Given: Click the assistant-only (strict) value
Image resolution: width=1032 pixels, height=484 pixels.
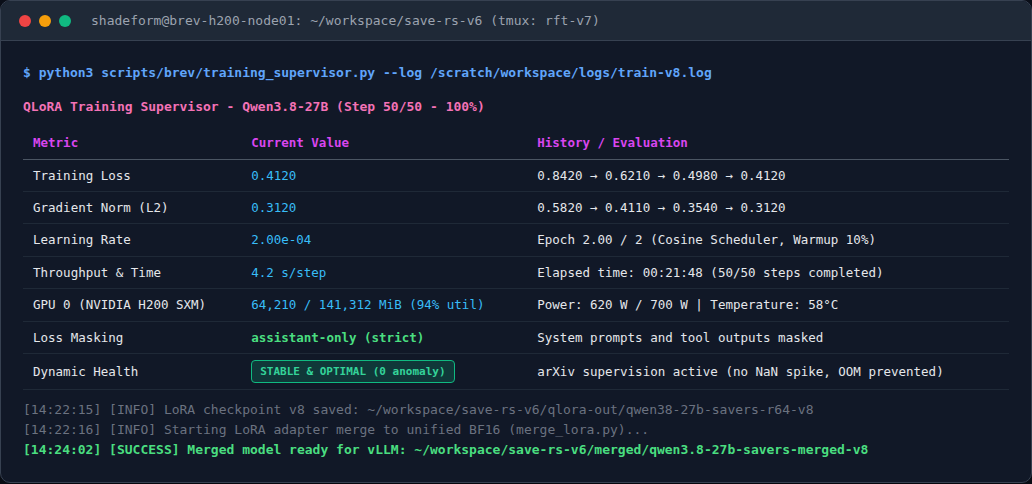Looking at the screenshot, I should click(x=338, y=338).
